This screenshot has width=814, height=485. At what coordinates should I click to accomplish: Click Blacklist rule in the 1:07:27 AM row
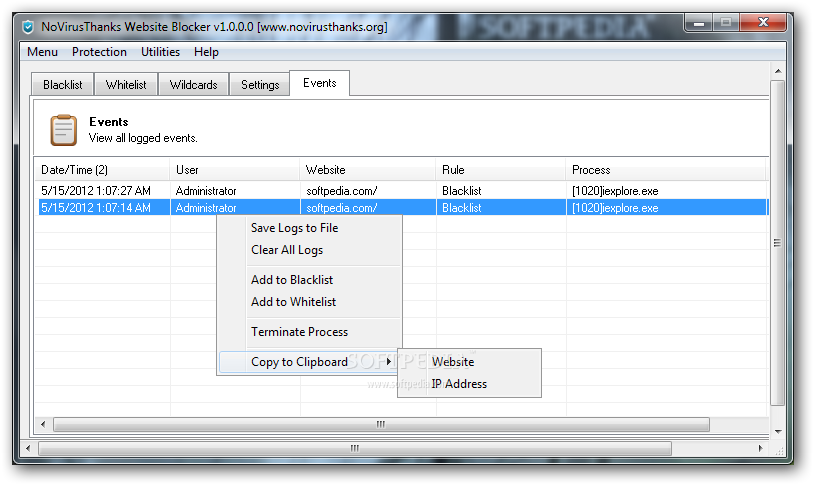click(x=462, y=191)
